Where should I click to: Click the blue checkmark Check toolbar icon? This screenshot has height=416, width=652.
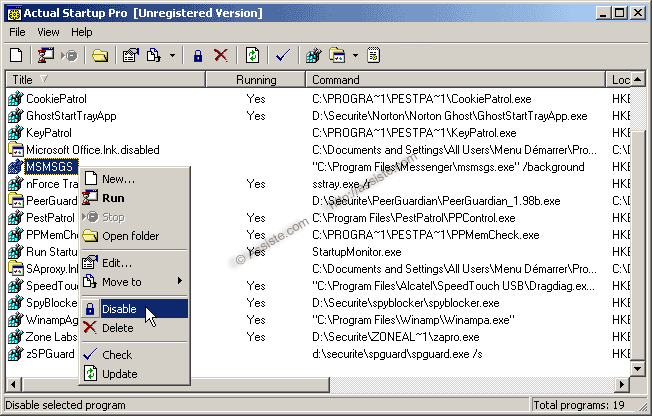[x=283, y=55]
